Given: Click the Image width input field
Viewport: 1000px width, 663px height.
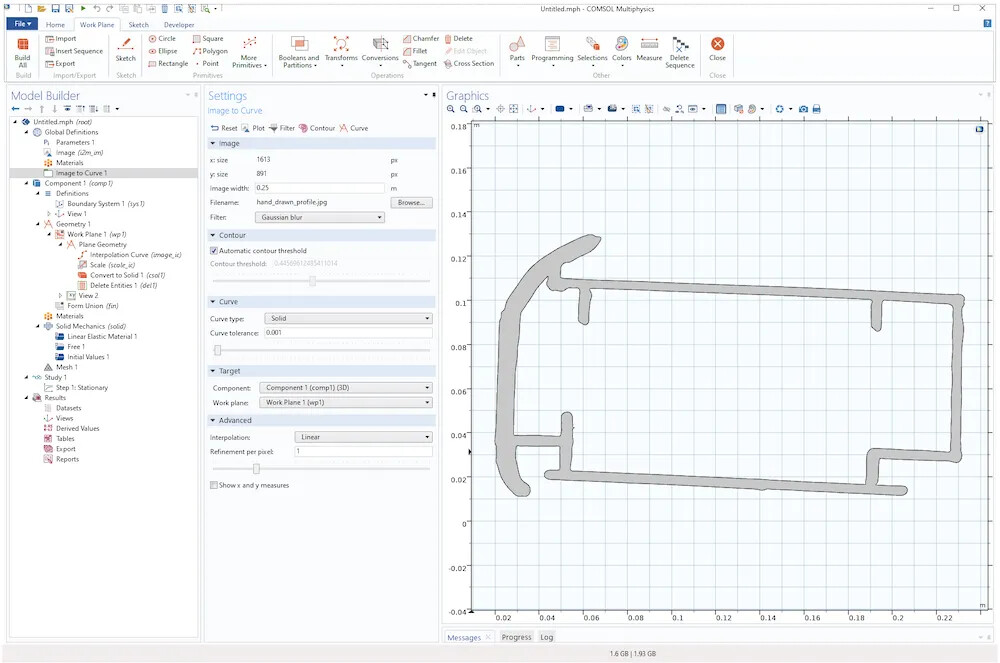Looking at the screenshot, I should 319,188.
